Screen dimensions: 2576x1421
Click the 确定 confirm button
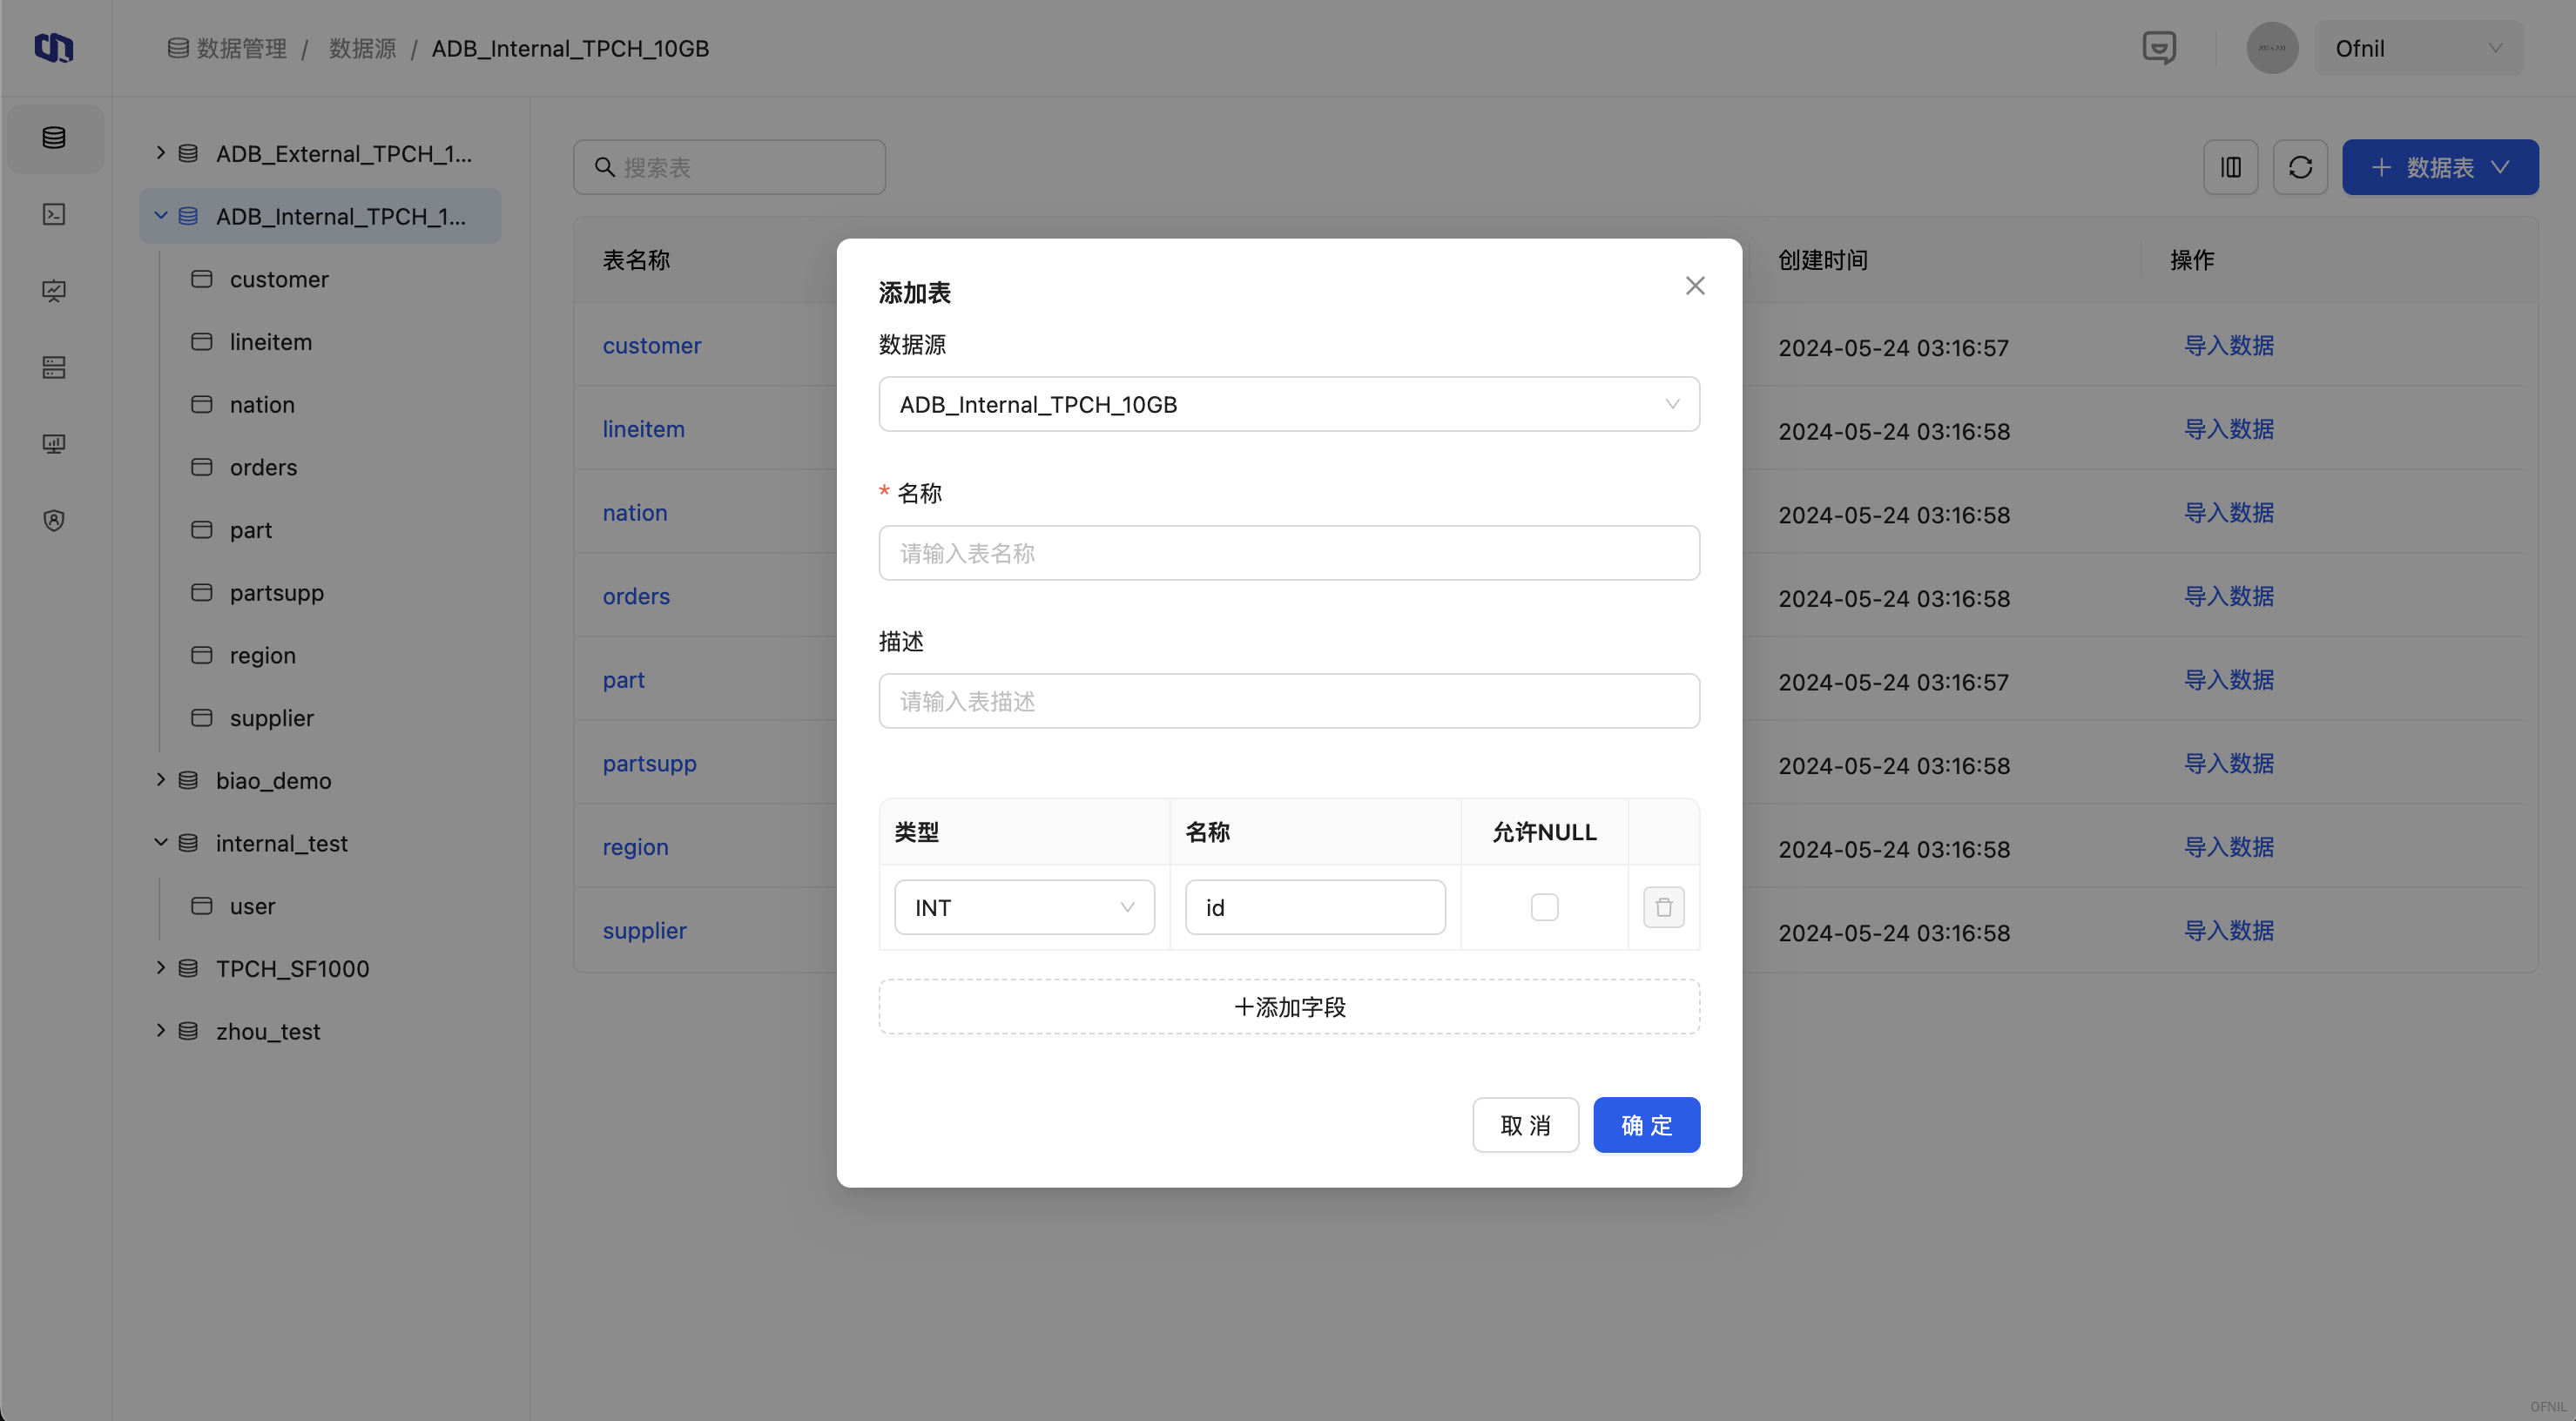click(1646, 1125)
